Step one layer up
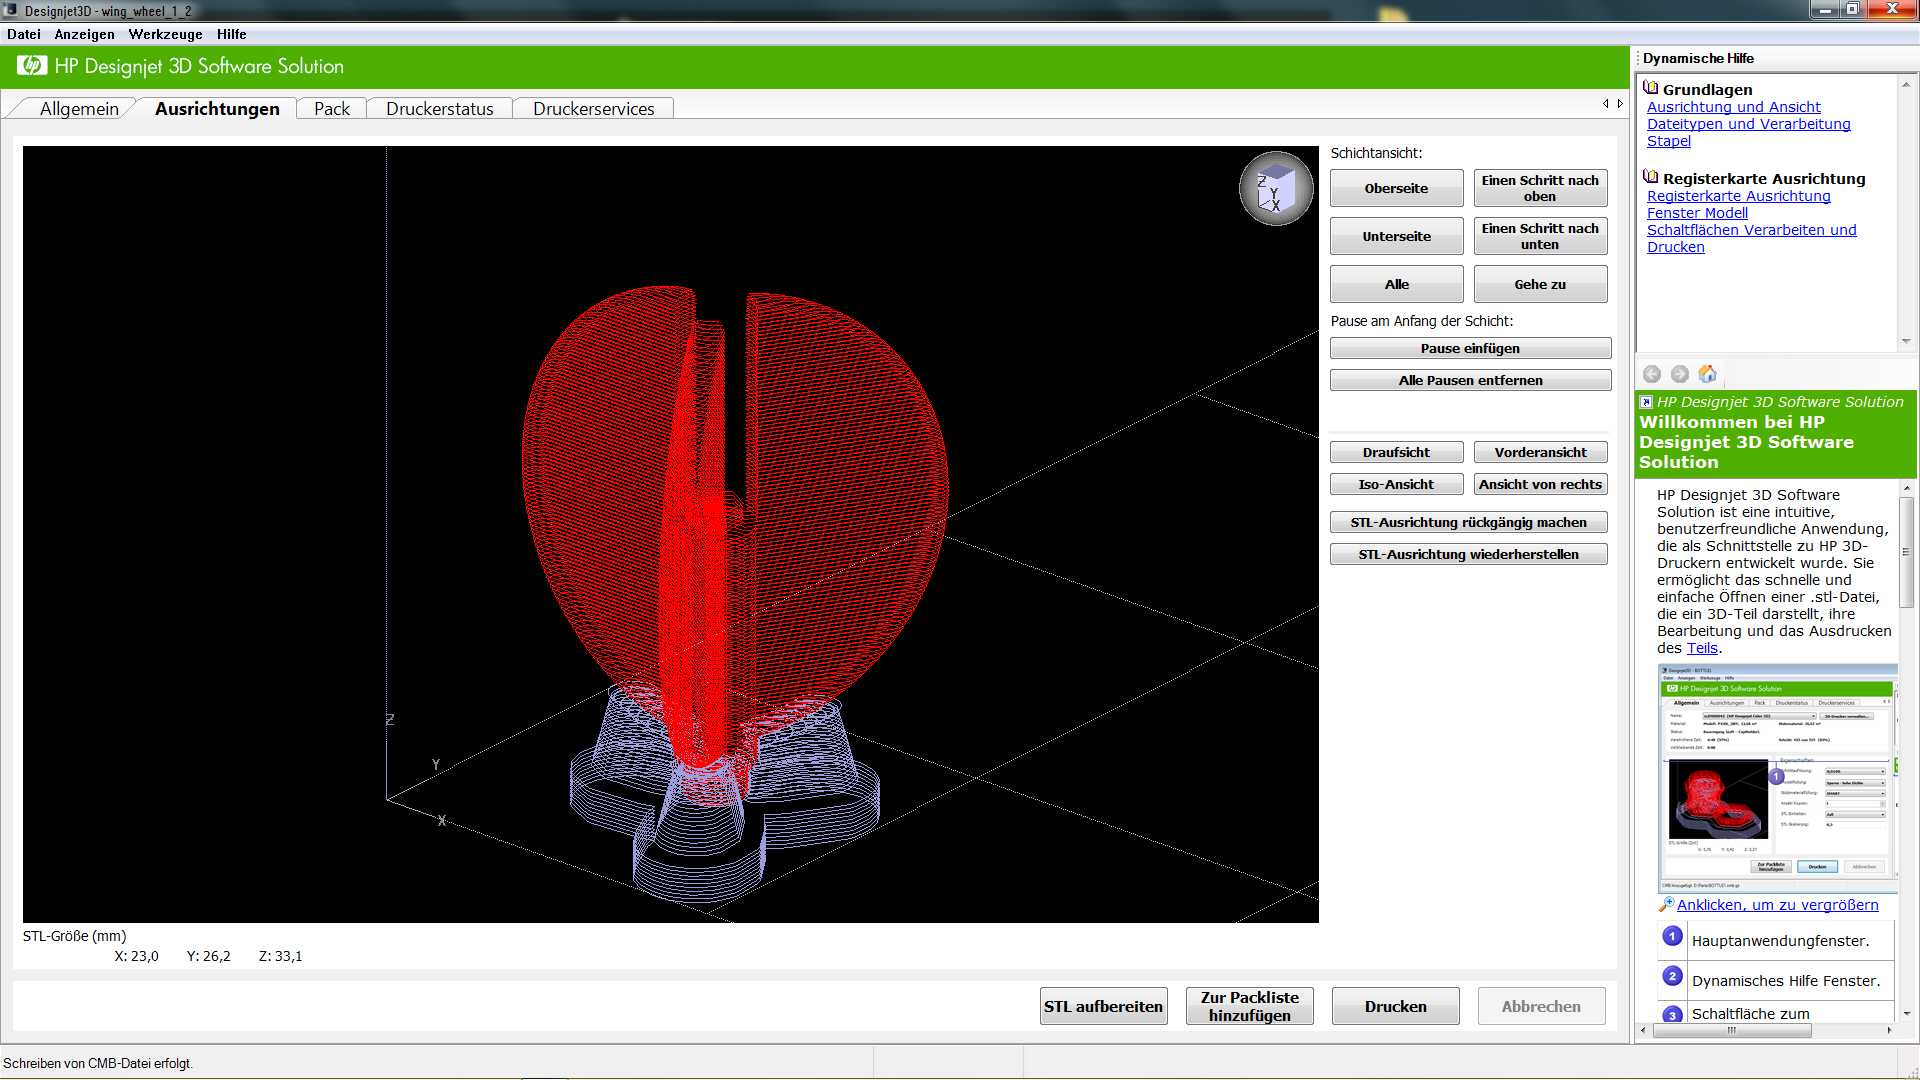This screenshot has width=1920, height=1080. coord(1540,188)
